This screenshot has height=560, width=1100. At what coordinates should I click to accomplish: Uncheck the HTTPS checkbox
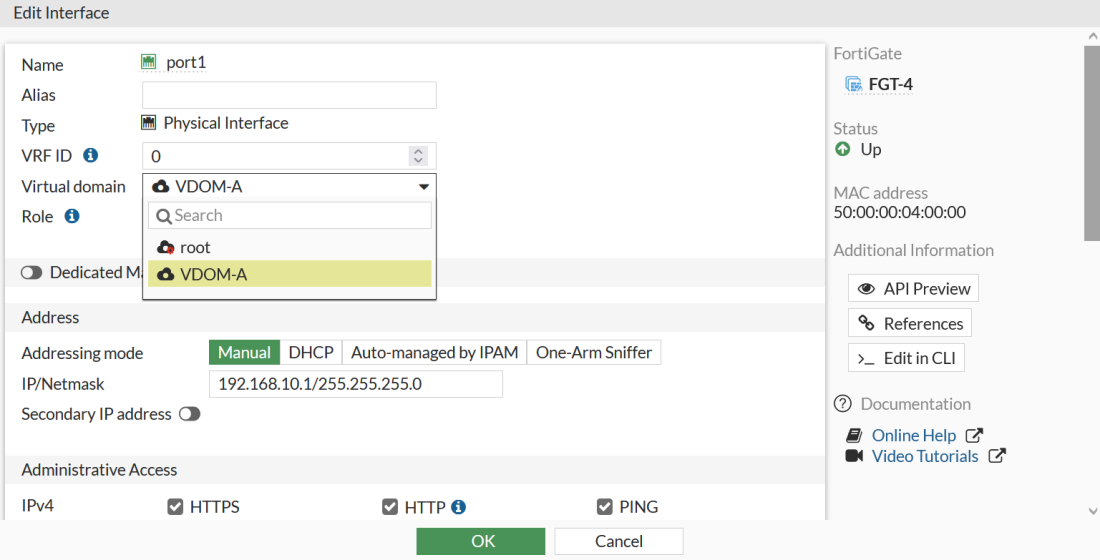point(175,507)
